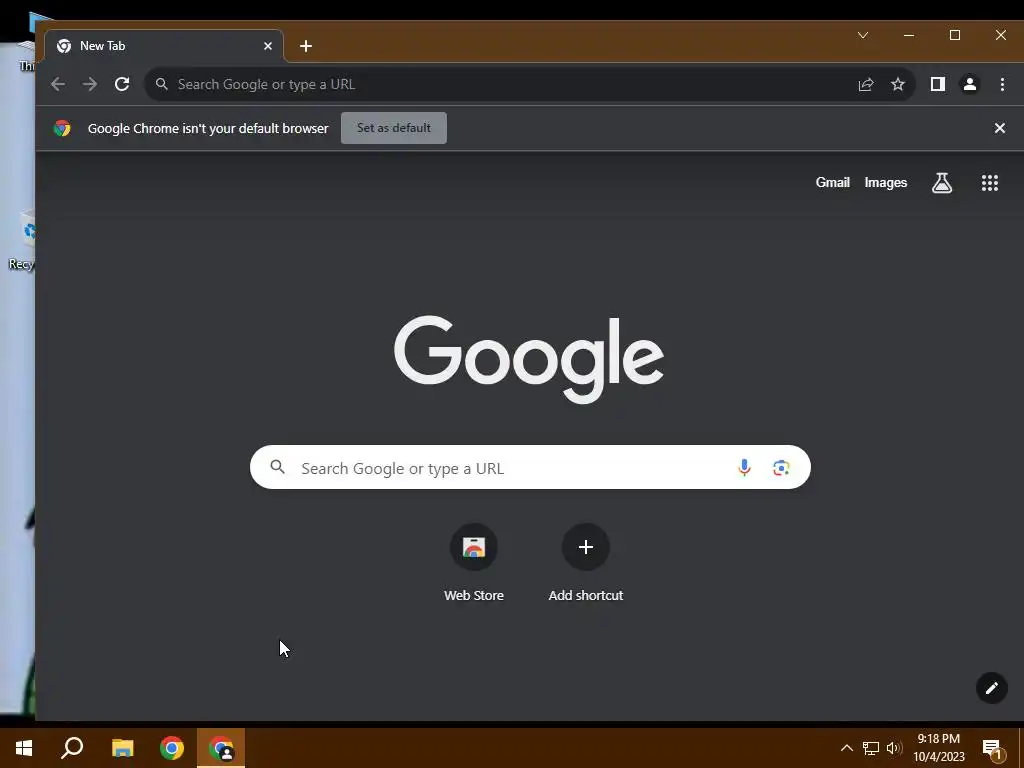Click the forward navigation arrow

[x=89, y=84]
